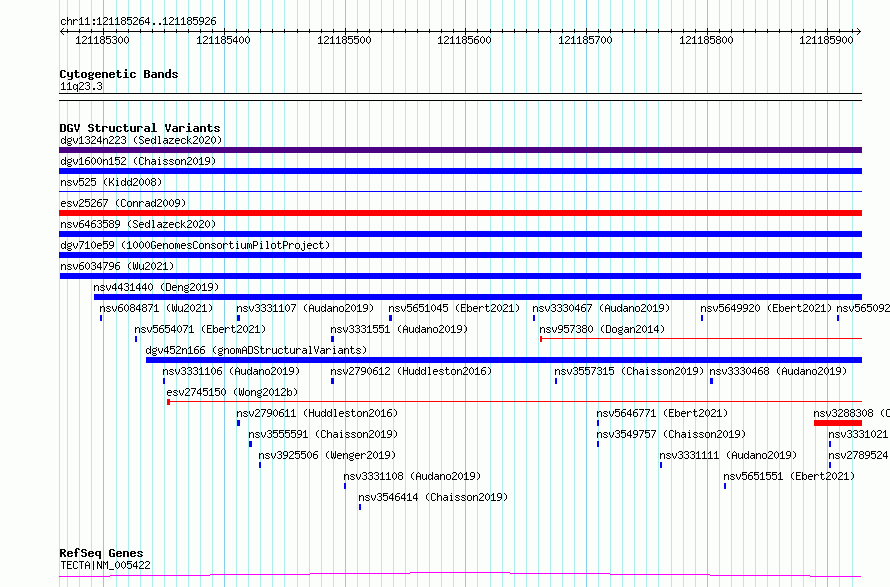The width and height of the screenshot is (890, 587).
Task: Open nsv3555591 (Chaisson2019) variant
Action: [x=324, y=434]
